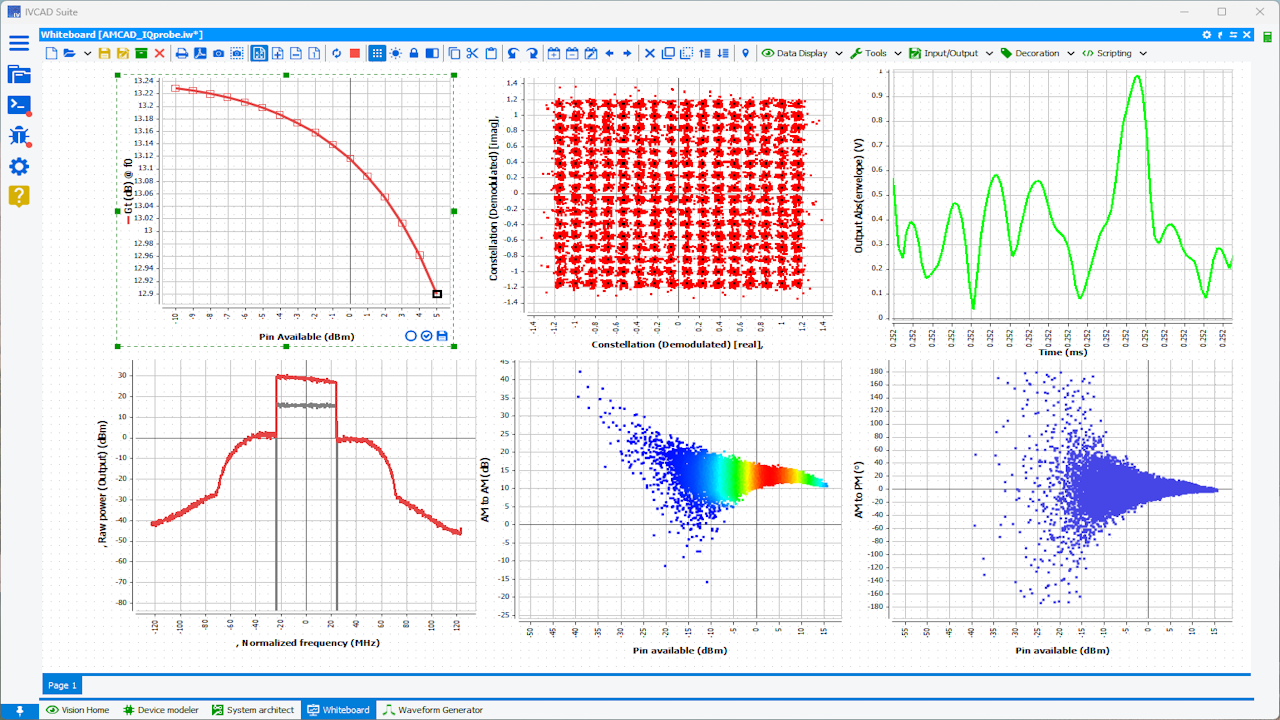
Task: Save the selected Pin Available plot
Action: [440, 336]
